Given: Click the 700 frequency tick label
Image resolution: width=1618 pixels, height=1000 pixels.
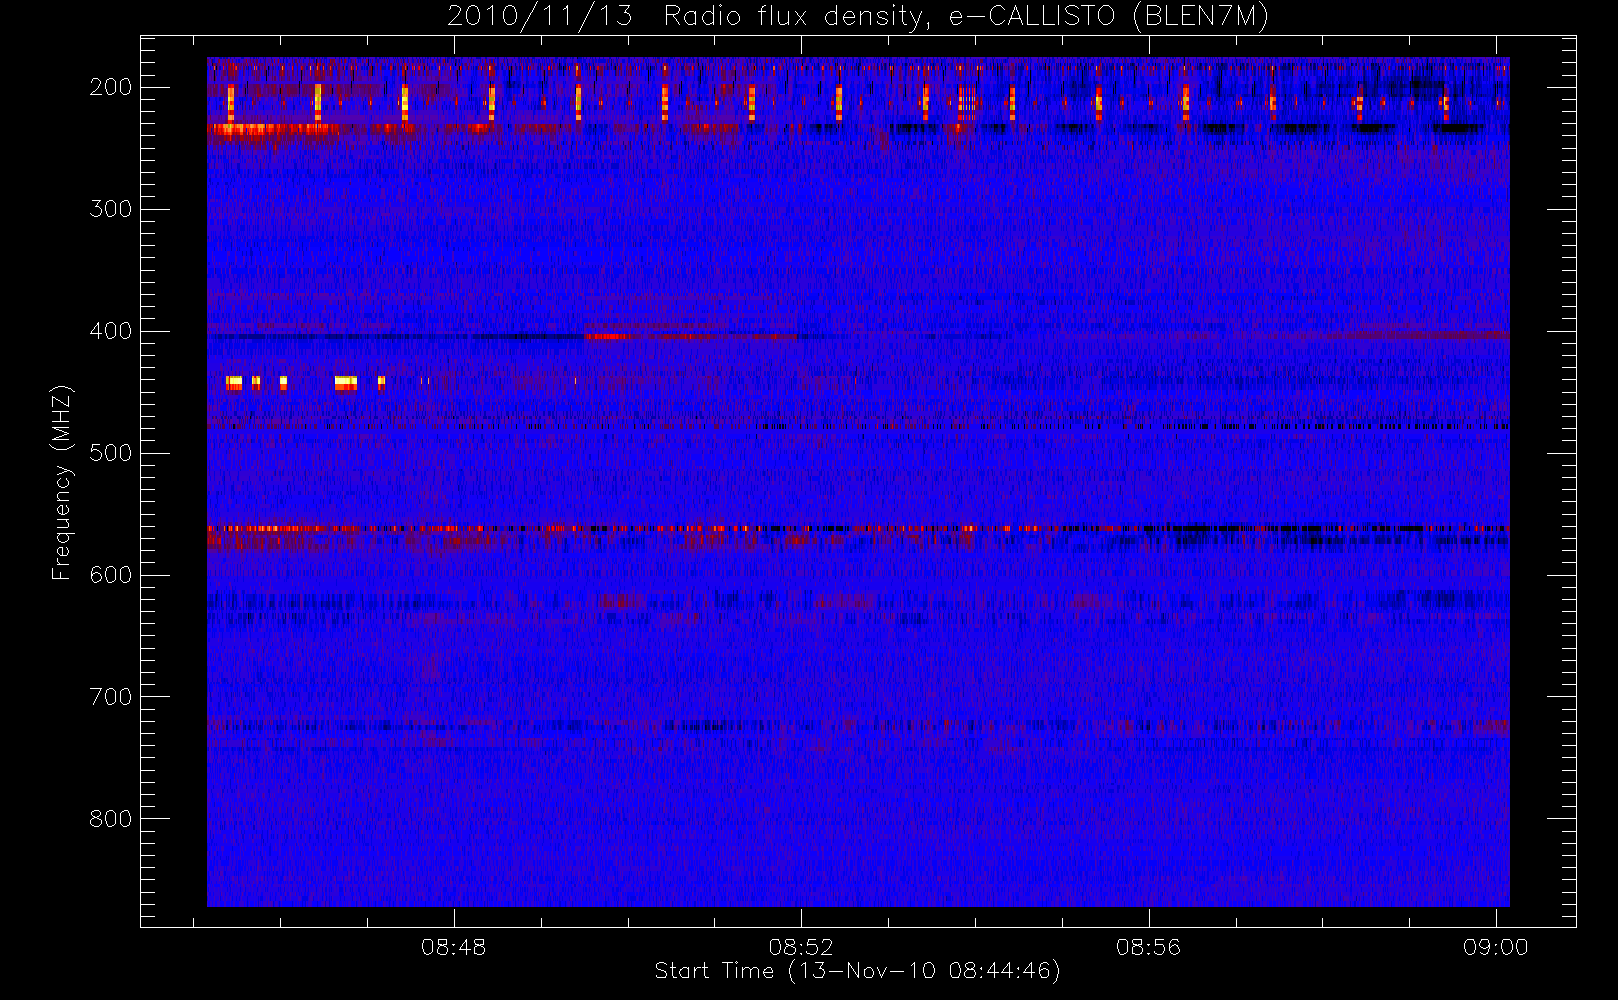Looking at the screenshot, I should coord(111,697).
